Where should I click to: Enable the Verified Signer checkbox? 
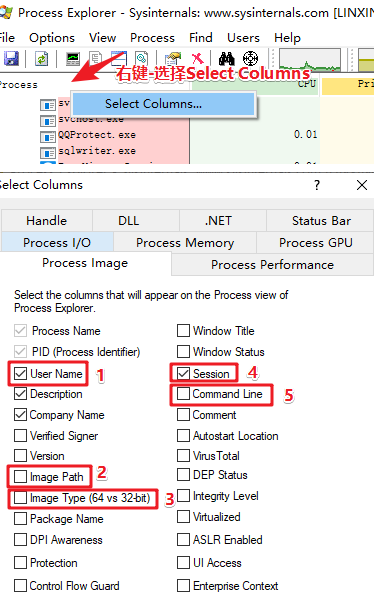tap(20, 436)
